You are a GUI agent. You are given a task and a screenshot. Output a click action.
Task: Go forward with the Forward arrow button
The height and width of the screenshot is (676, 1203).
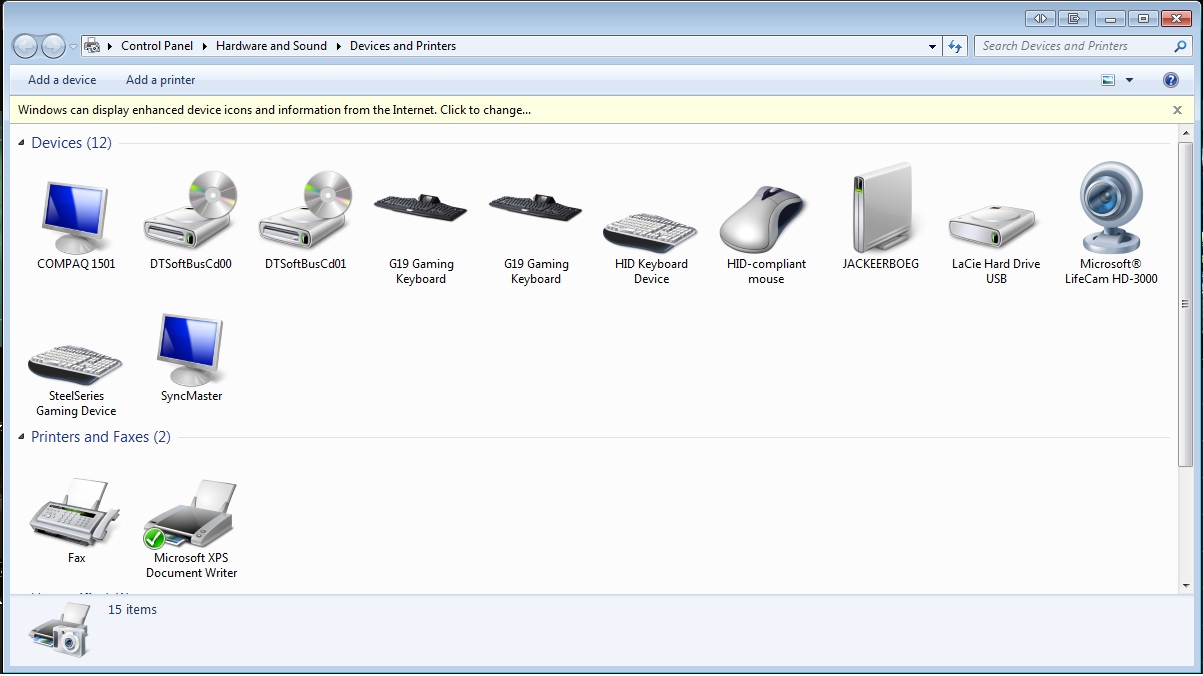point(53,46)
